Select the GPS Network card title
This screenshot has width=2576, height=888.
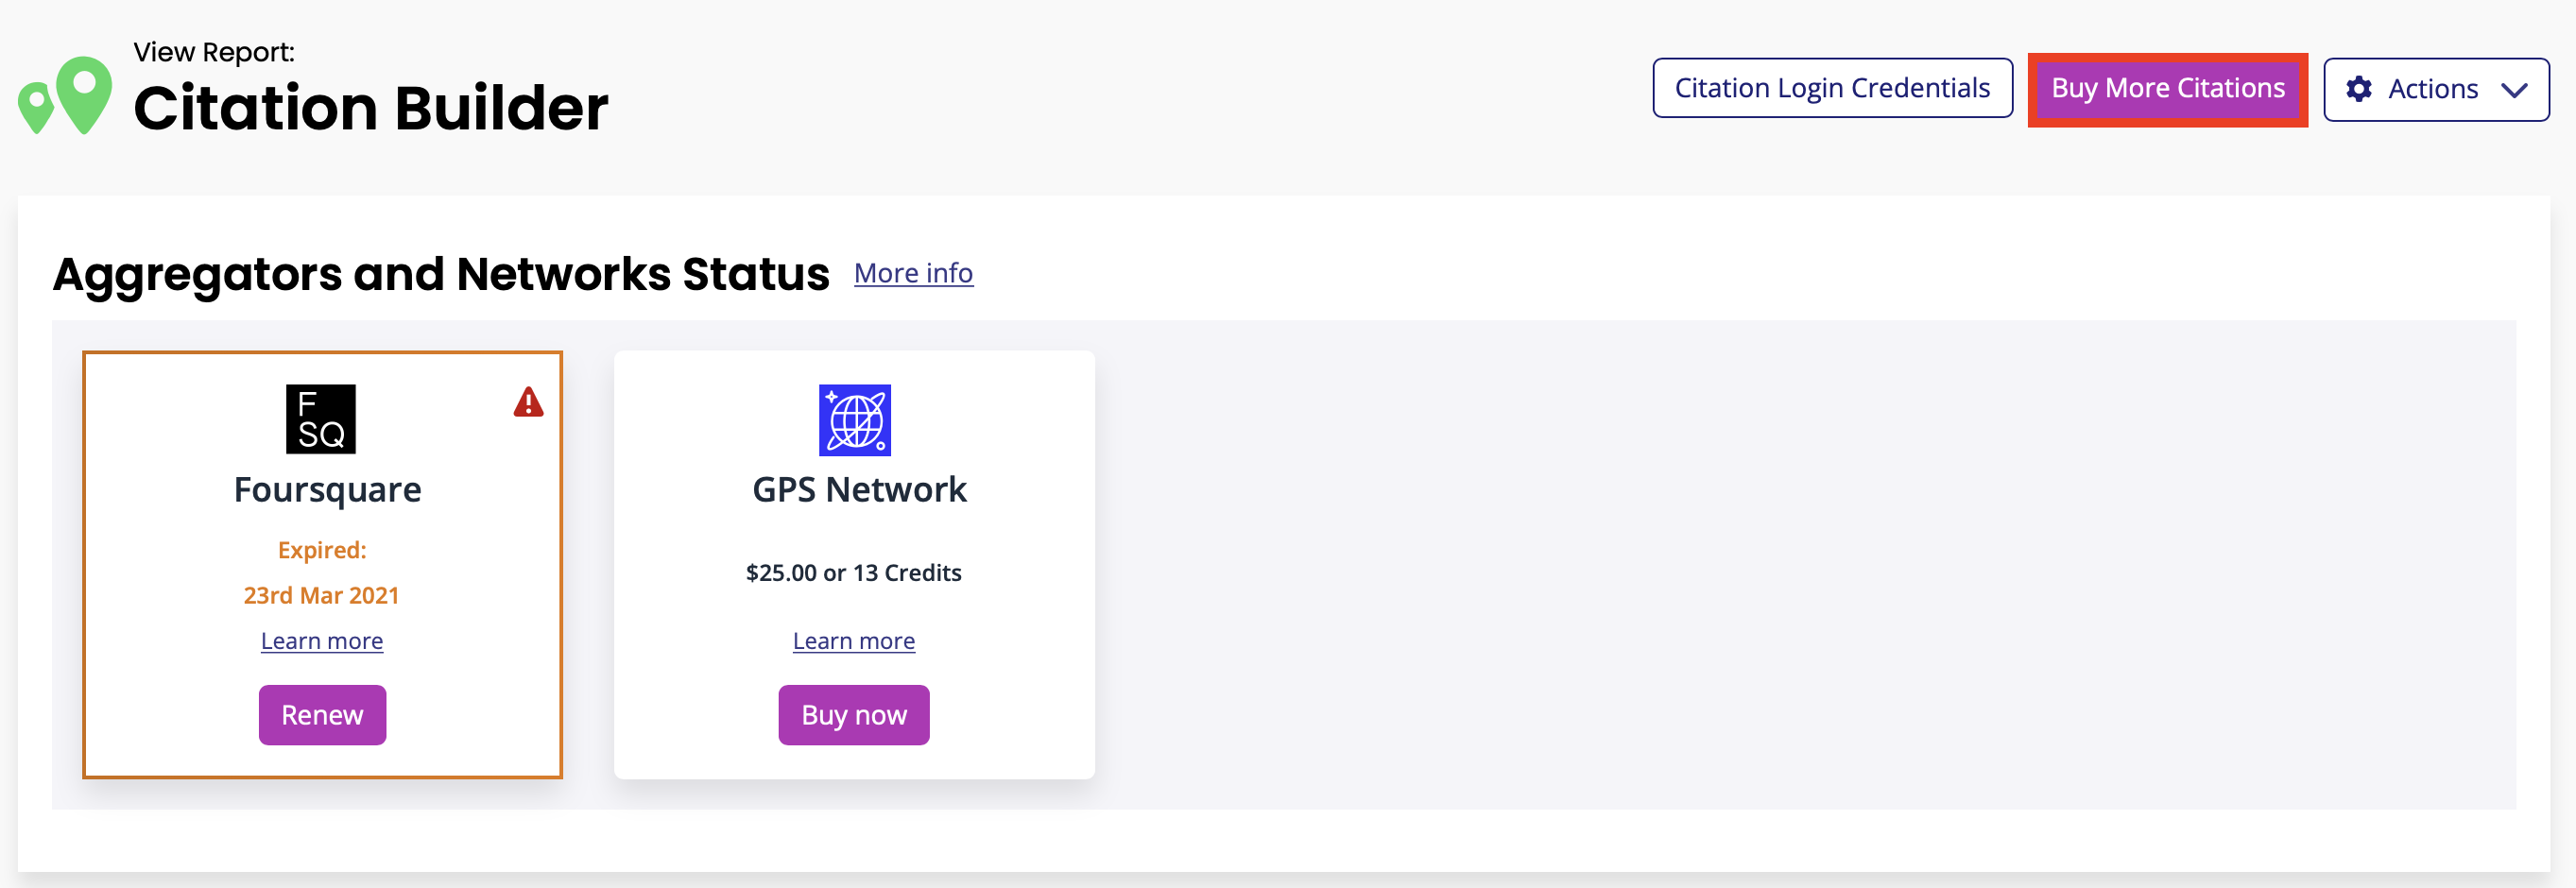pyautogui.click(x=859, y=490)
